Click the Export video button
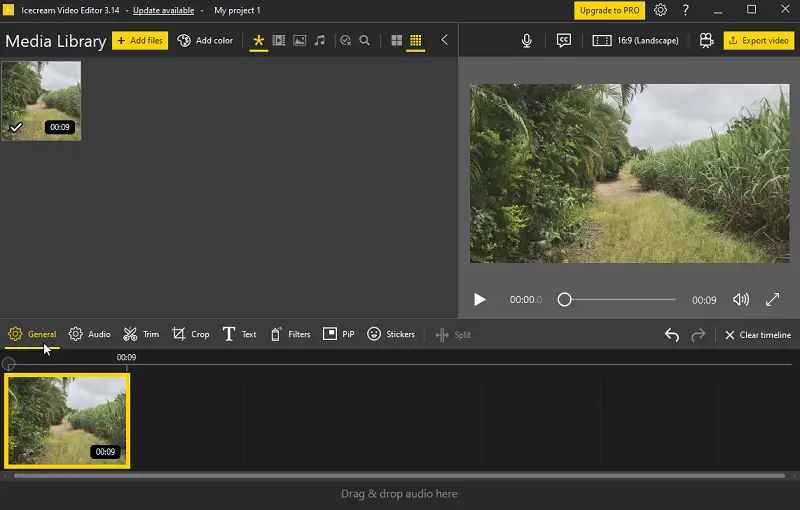Viewport: 800px width, 510px height. 758,41
